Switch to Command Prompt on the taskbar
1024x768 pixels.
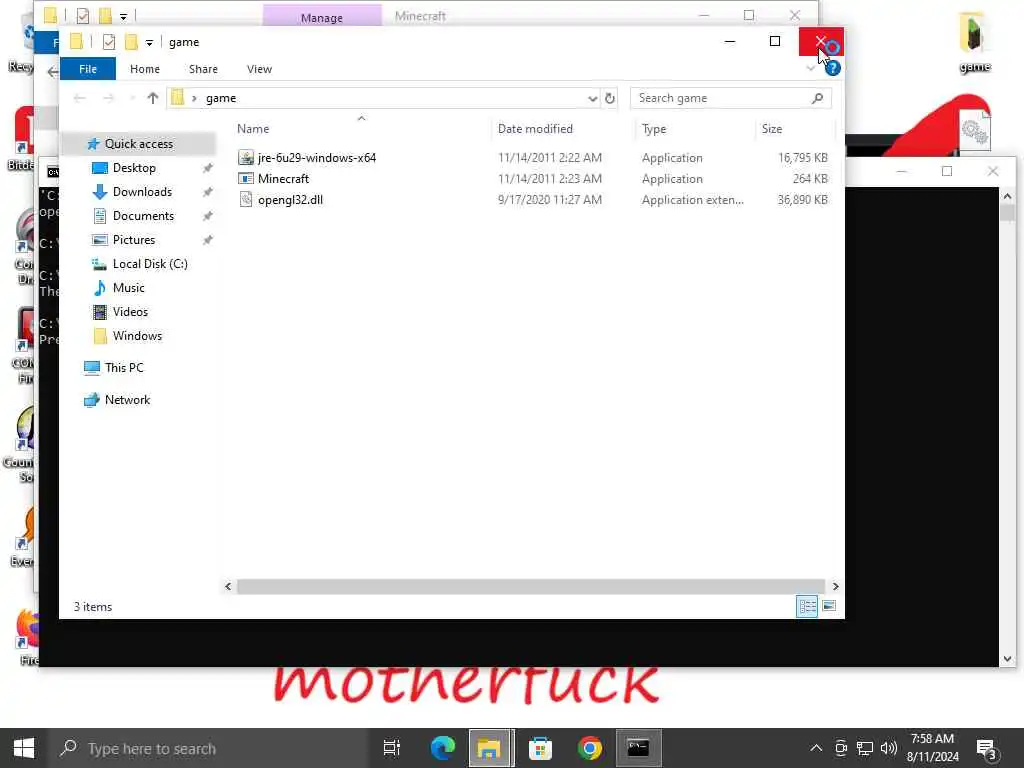click(638, 748)
